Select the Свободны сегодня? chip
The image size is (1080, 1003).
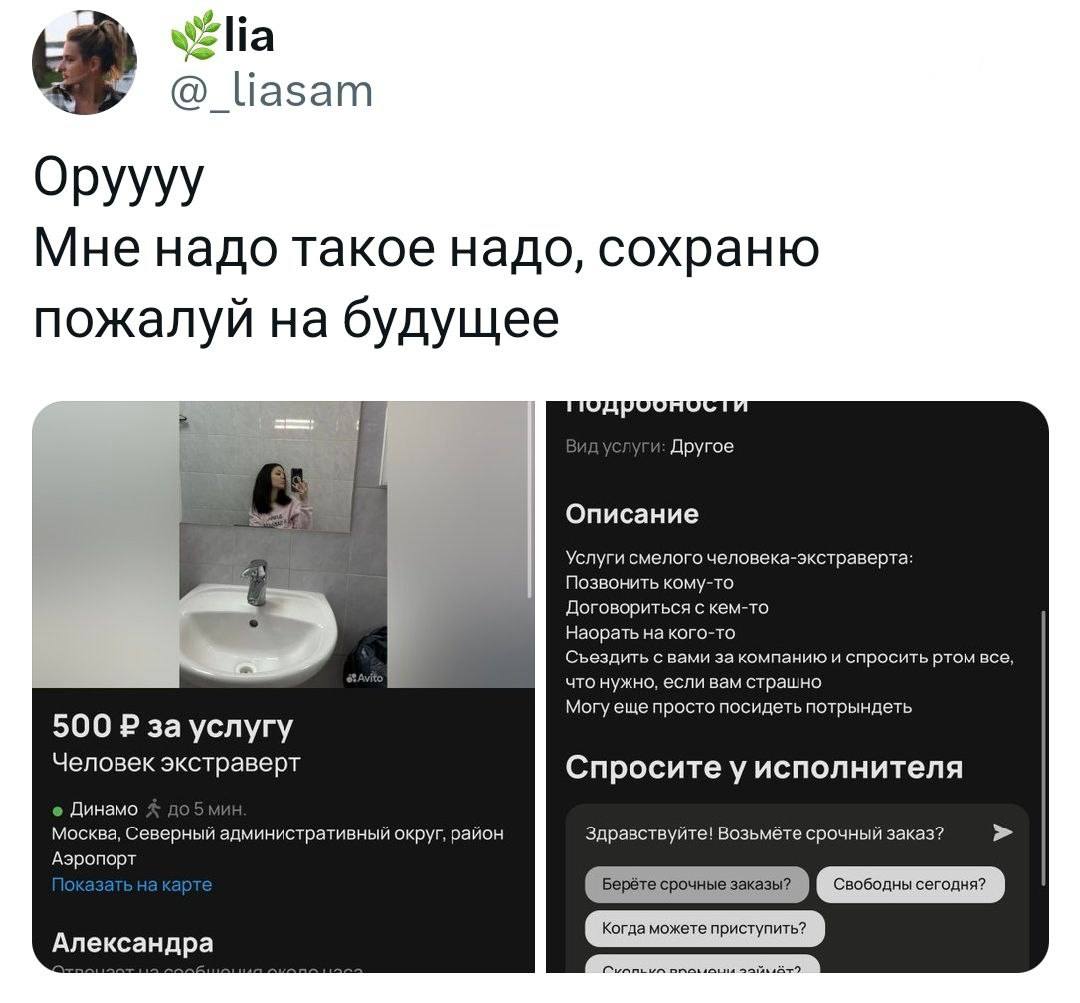point(910,885)
